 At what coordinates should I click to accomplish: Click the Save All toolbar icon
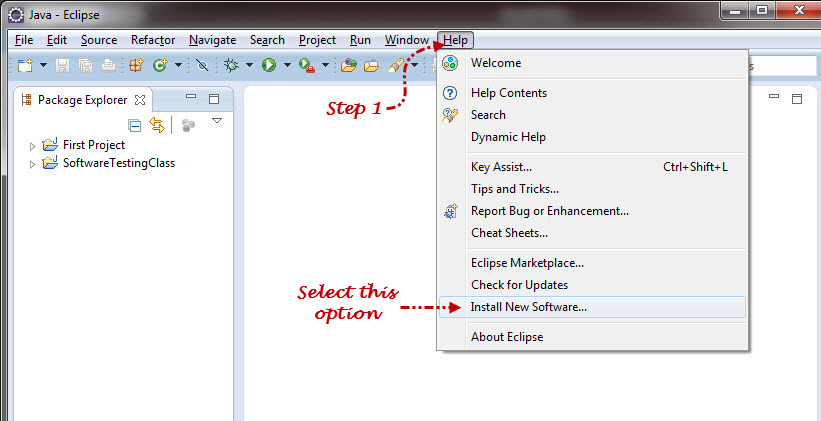(x=85, y=65)
